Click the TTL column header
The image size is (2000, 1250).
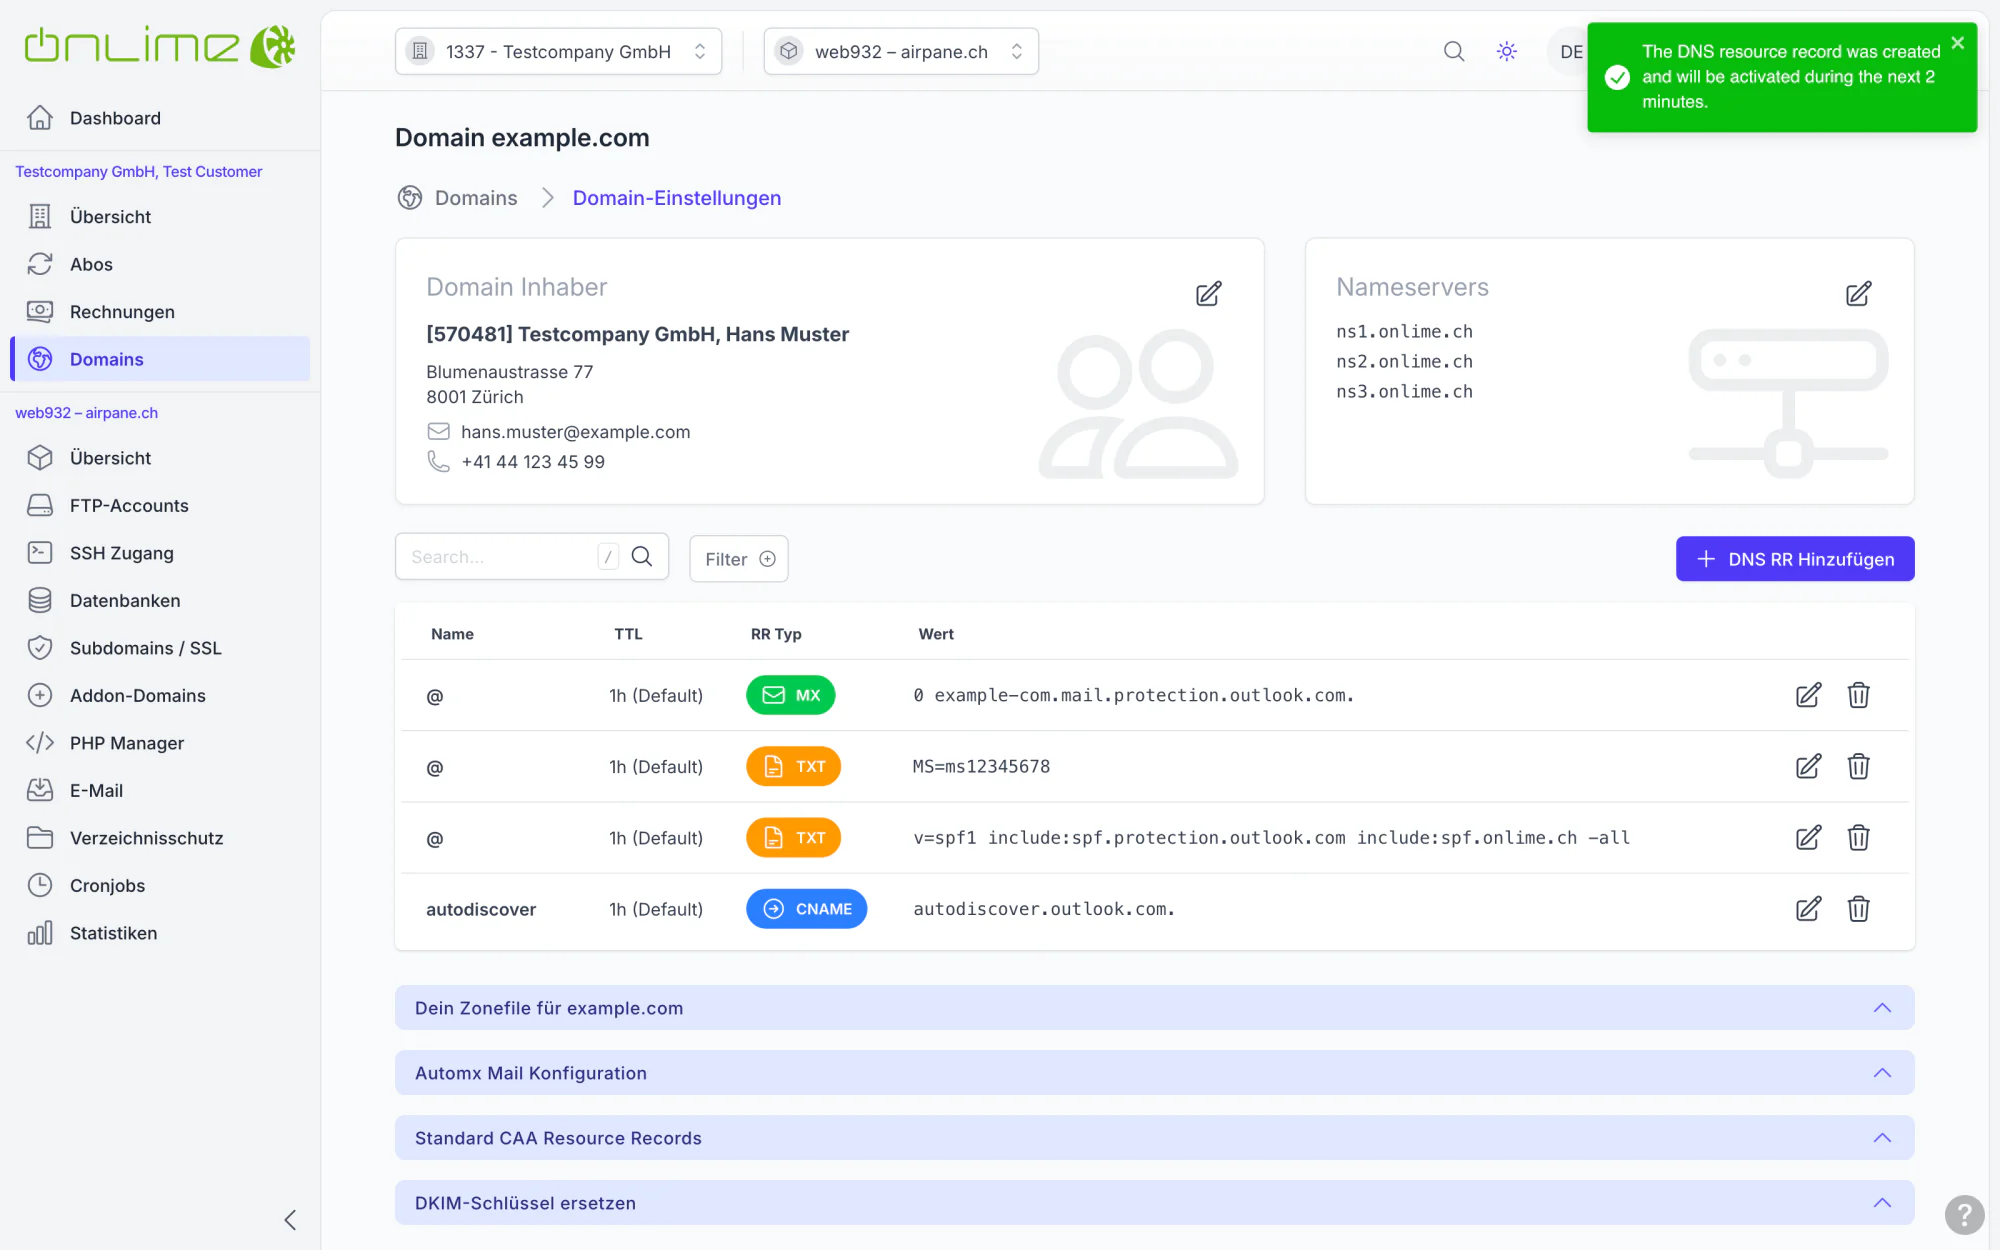click(x=628, y=634)
